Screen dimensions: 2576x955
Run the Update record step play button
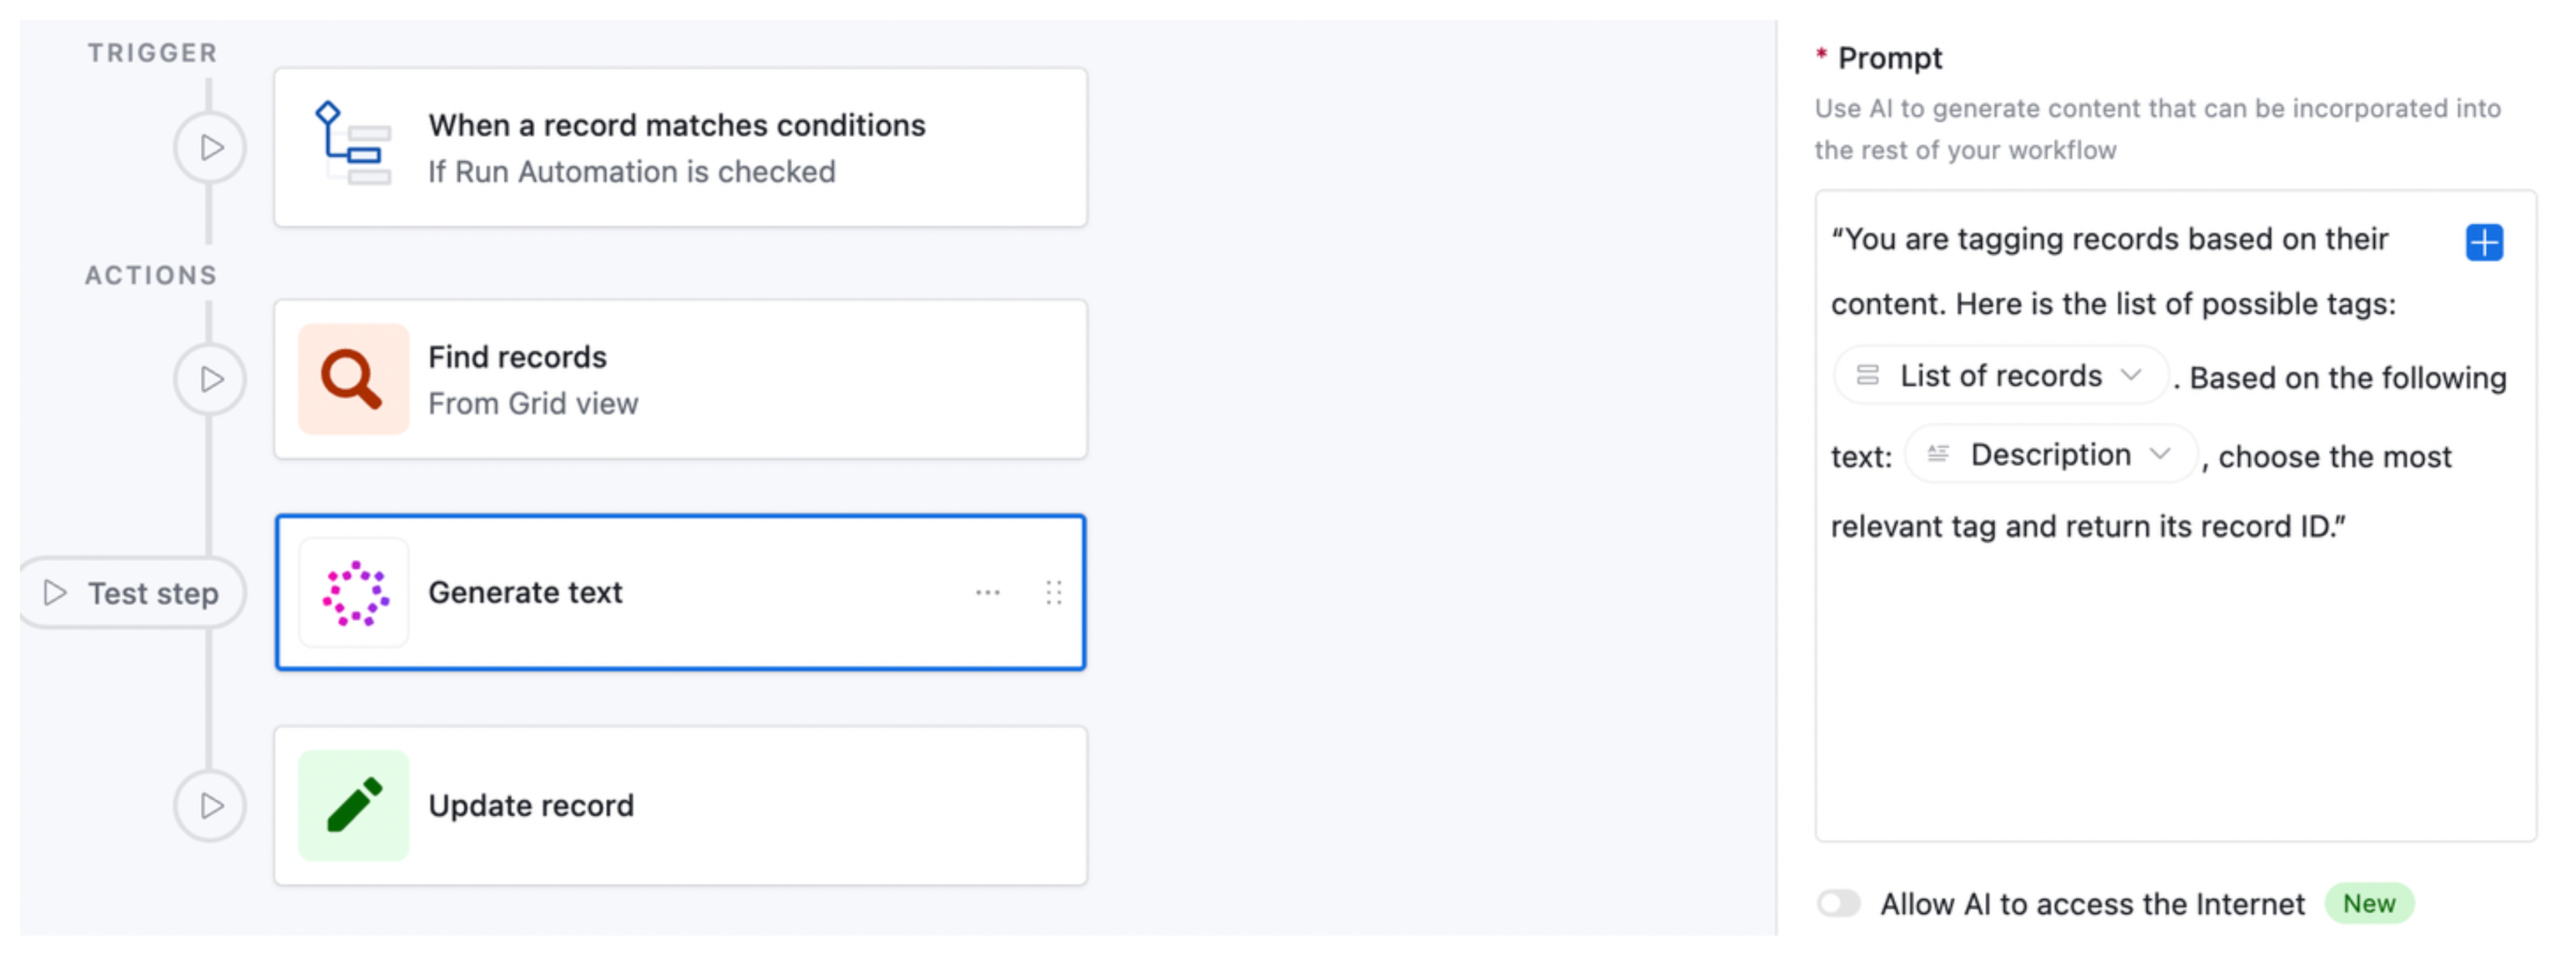pos(210,805)
